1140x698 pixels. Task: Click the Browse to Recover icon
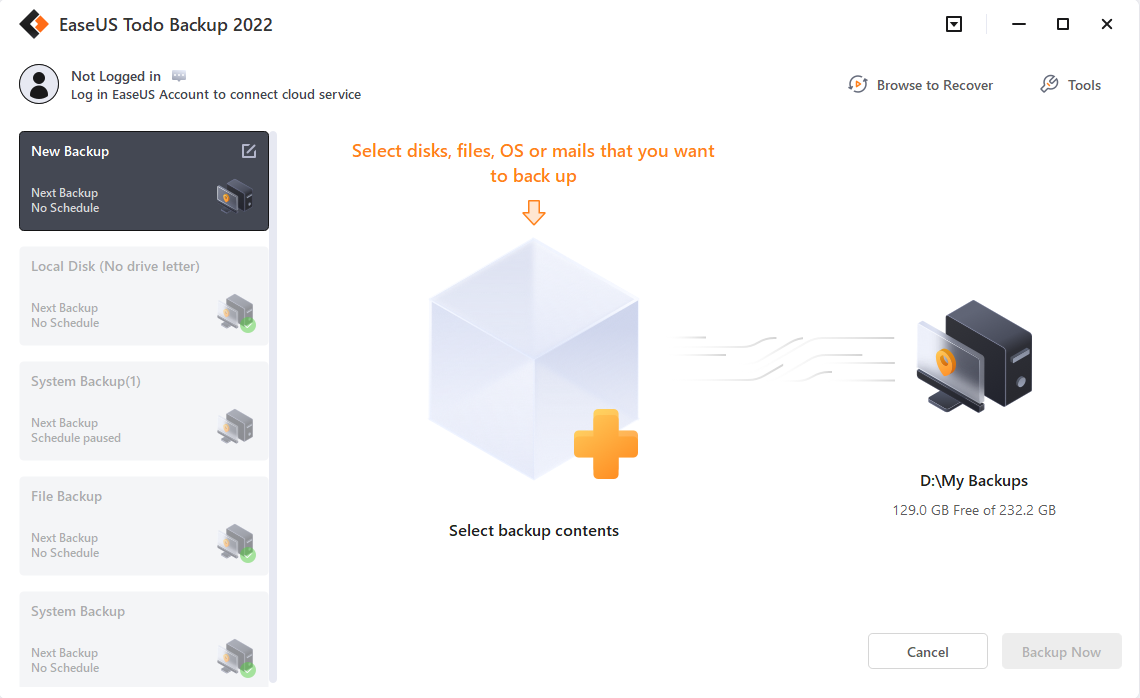(857, 85)
